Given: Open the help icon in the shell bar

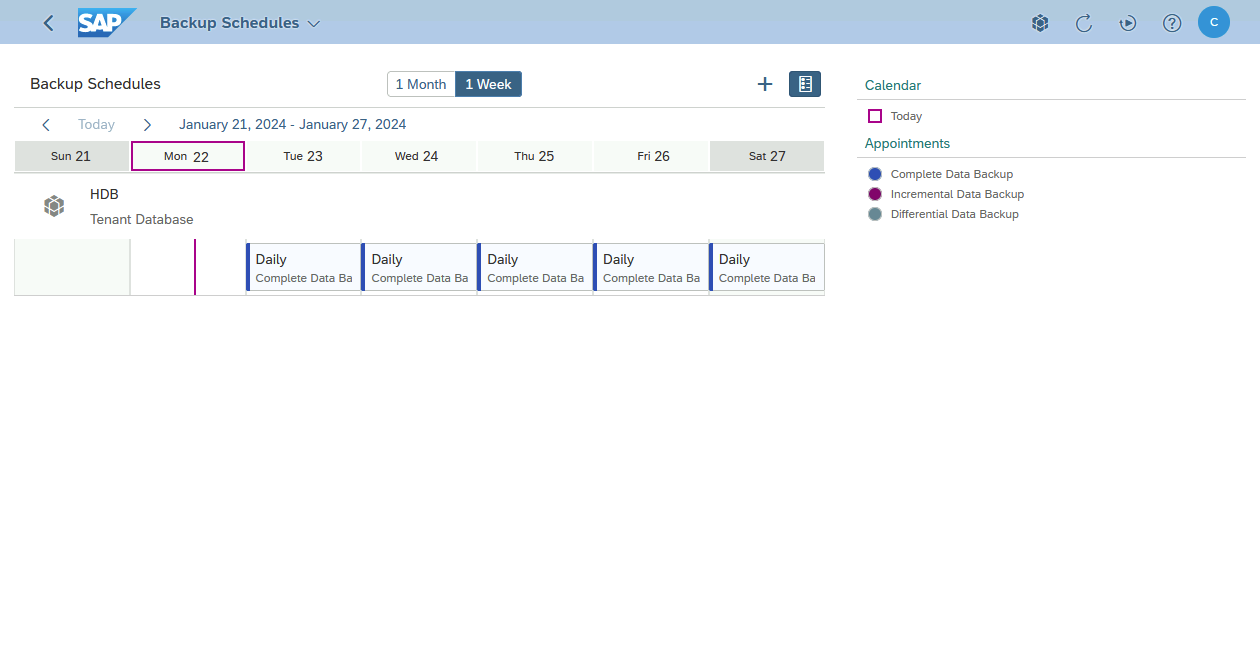Looking at the screenshot, I should coord(1172,21).
